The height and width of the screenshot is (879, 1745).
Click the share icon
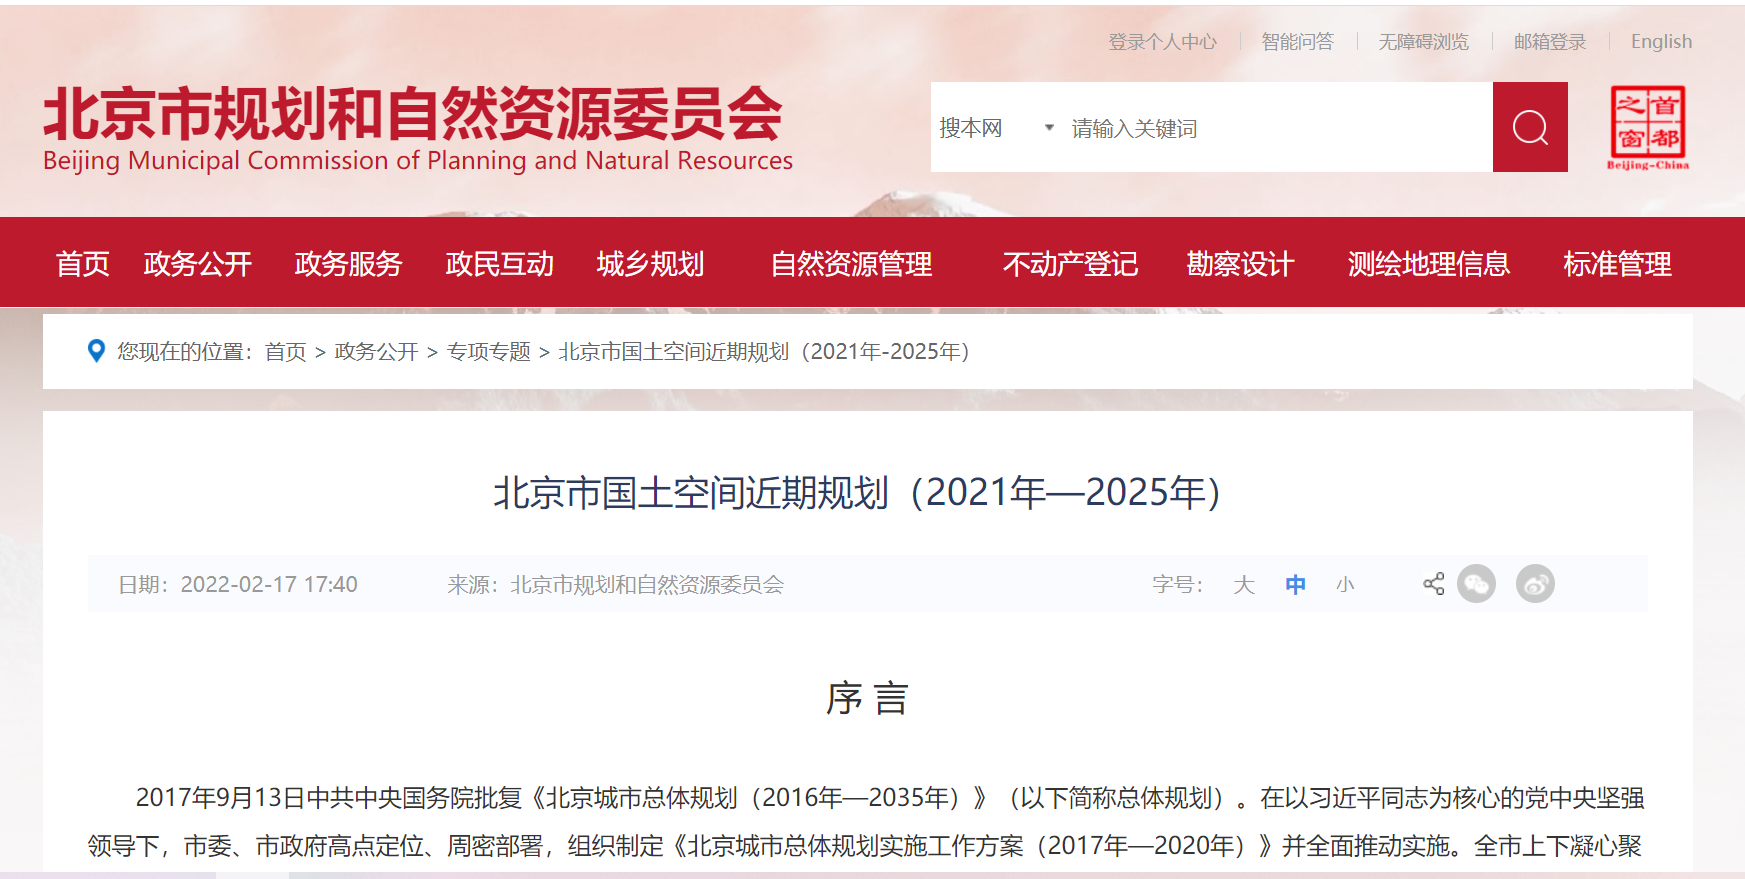(1433, 584)
